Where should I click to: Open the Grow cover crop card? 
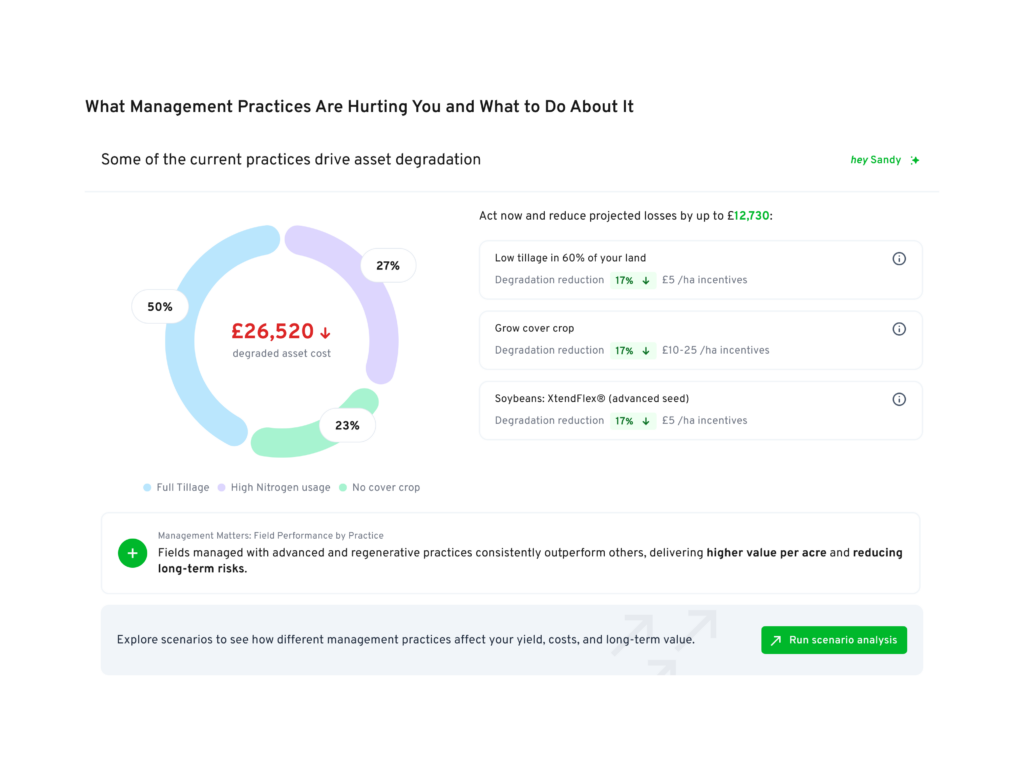701,340
